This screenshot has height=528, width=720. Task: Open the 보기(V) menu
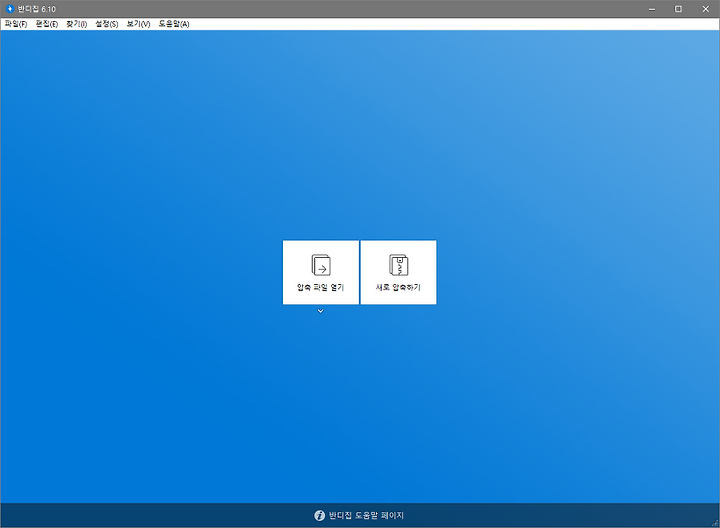pyautogui.click(x=138, y=24)
